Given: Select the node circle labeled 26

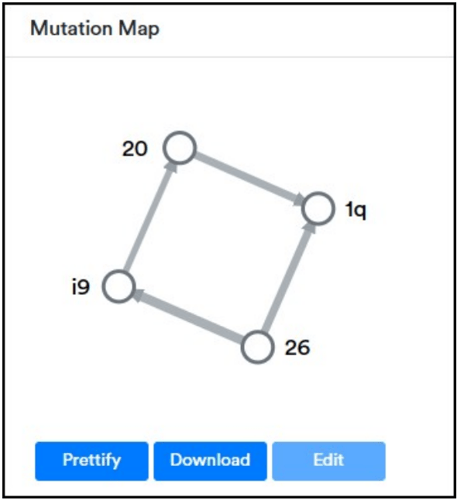Looking at the screenshot, I should click(x=257, y=347).
